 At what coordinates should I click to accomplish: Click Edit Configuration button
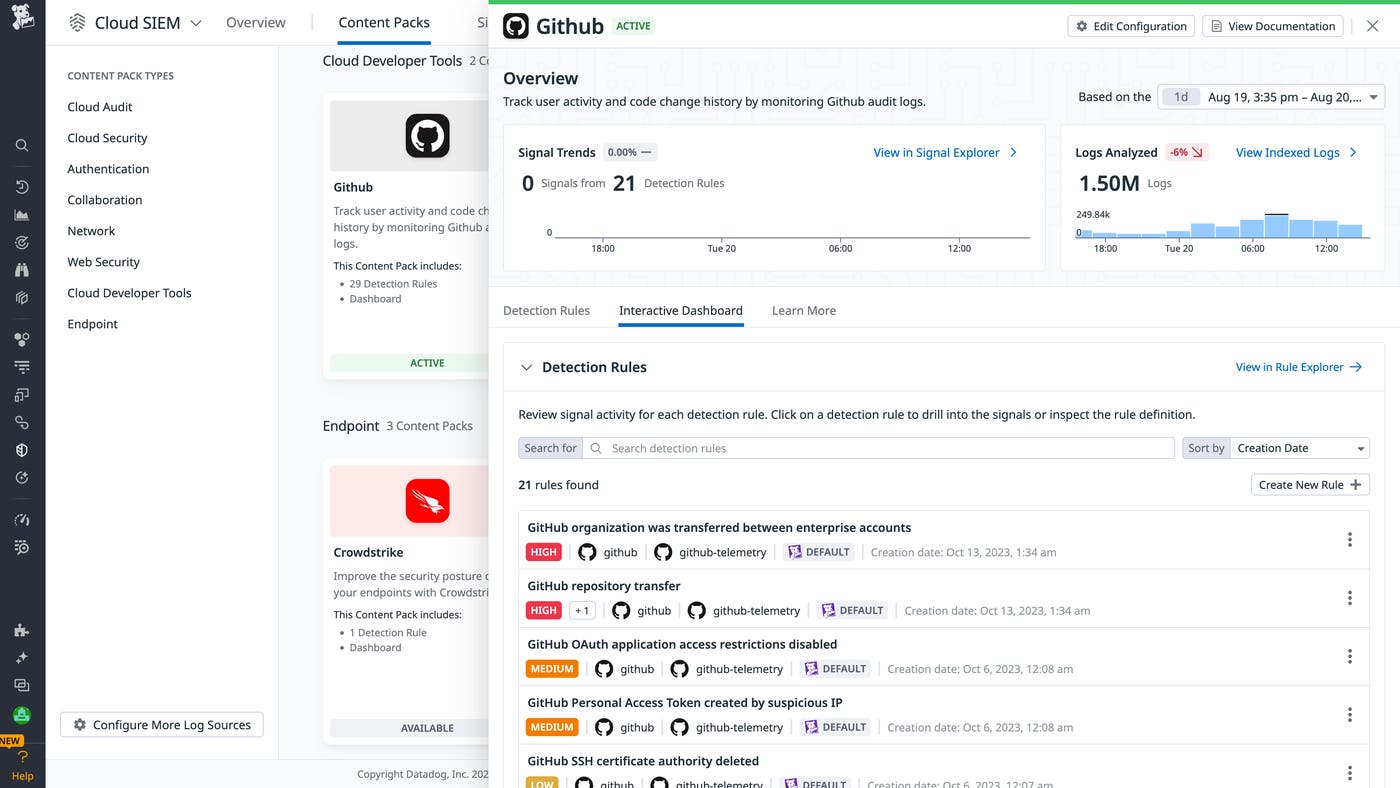1131,26
